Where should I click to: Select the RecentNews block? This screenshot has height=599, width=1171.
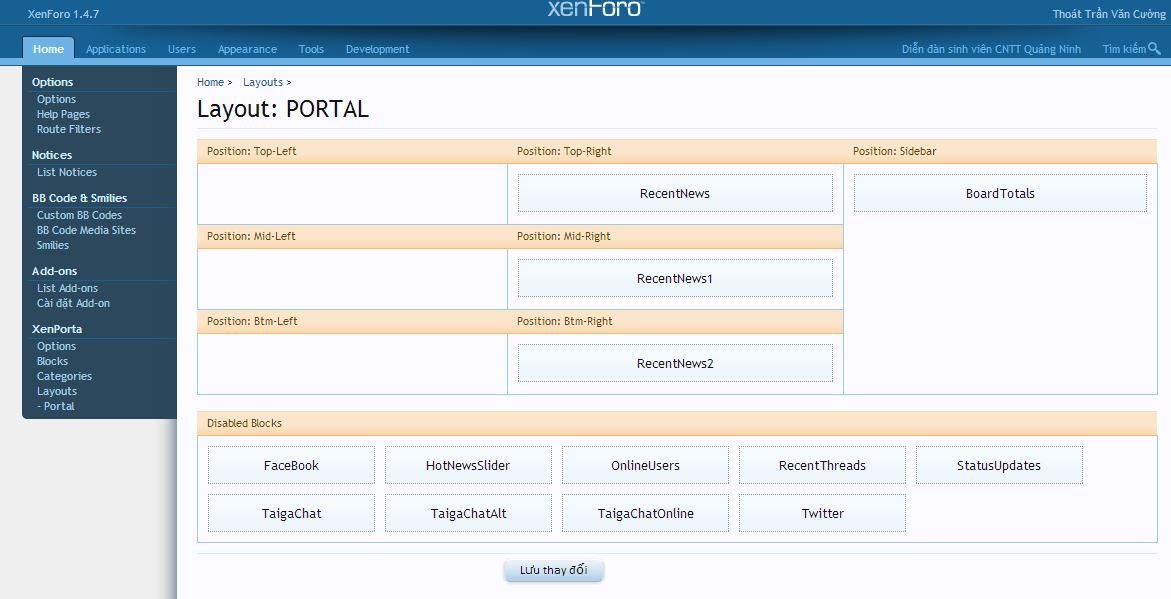675,193
